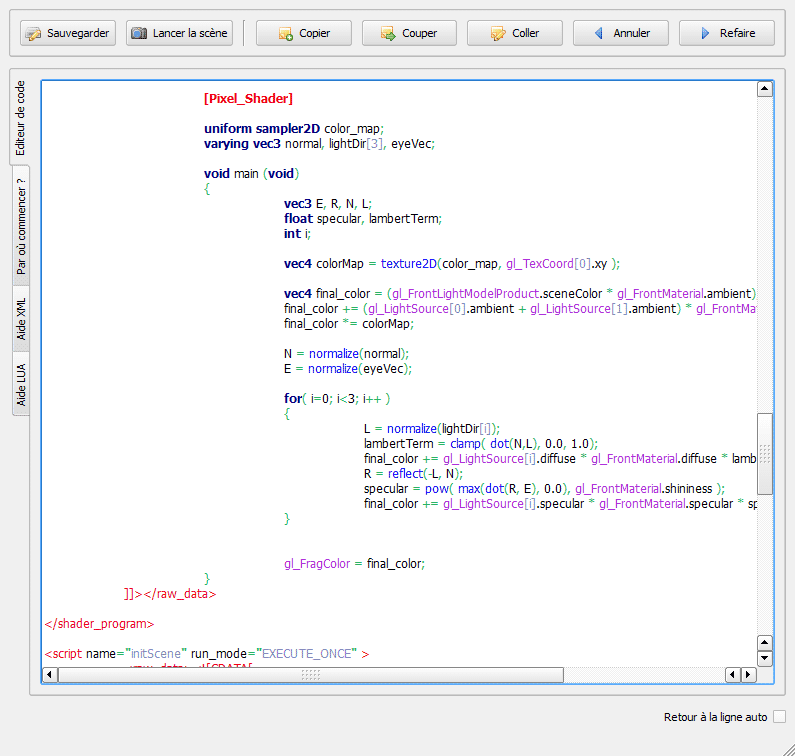Click the Couper cut icon
Viewport: 795px width, 756px height.
click(x=388, y=34)
